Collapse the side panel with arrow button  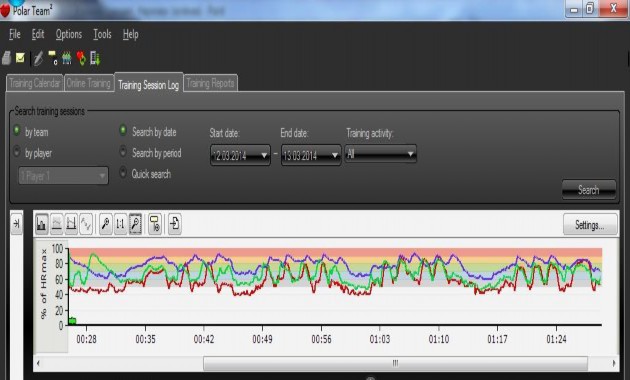16,223
